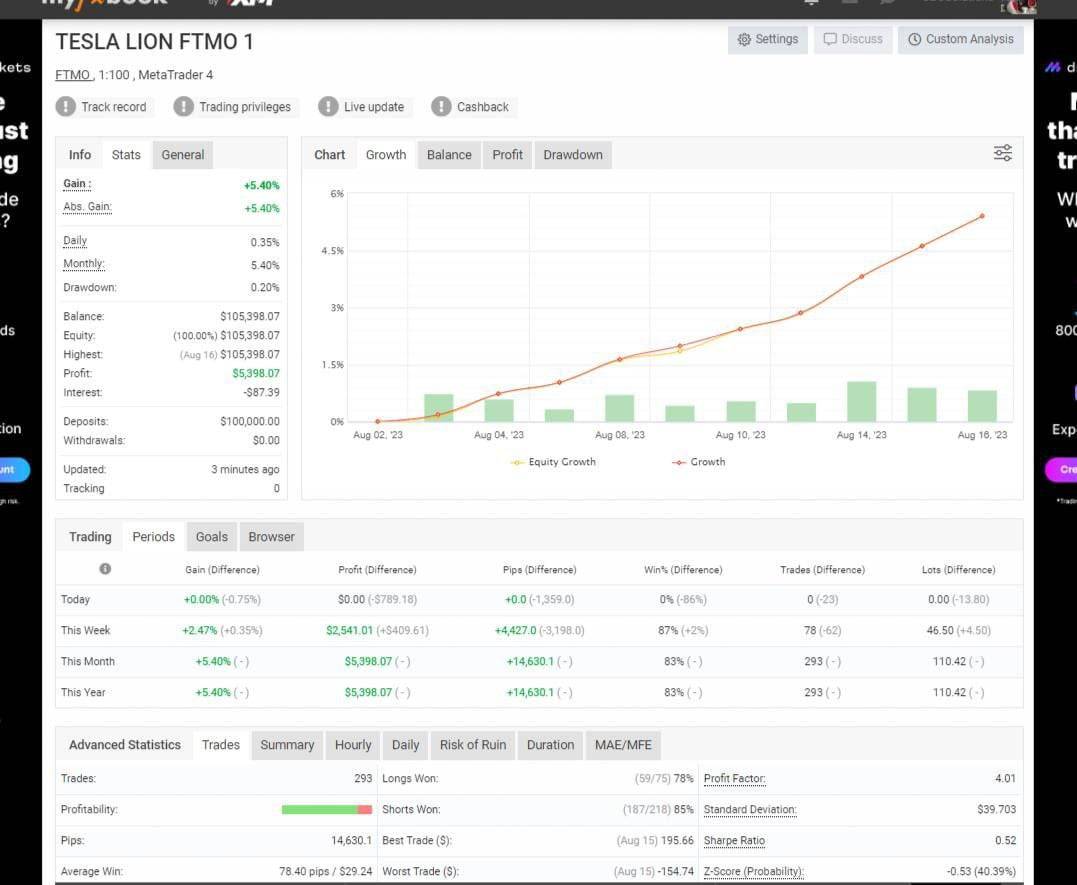The width and height of the screenshot is (1077, 885).
Task: Open the Risk of Ruin tab
Action: pyautogui.click(x=473, y=745)
